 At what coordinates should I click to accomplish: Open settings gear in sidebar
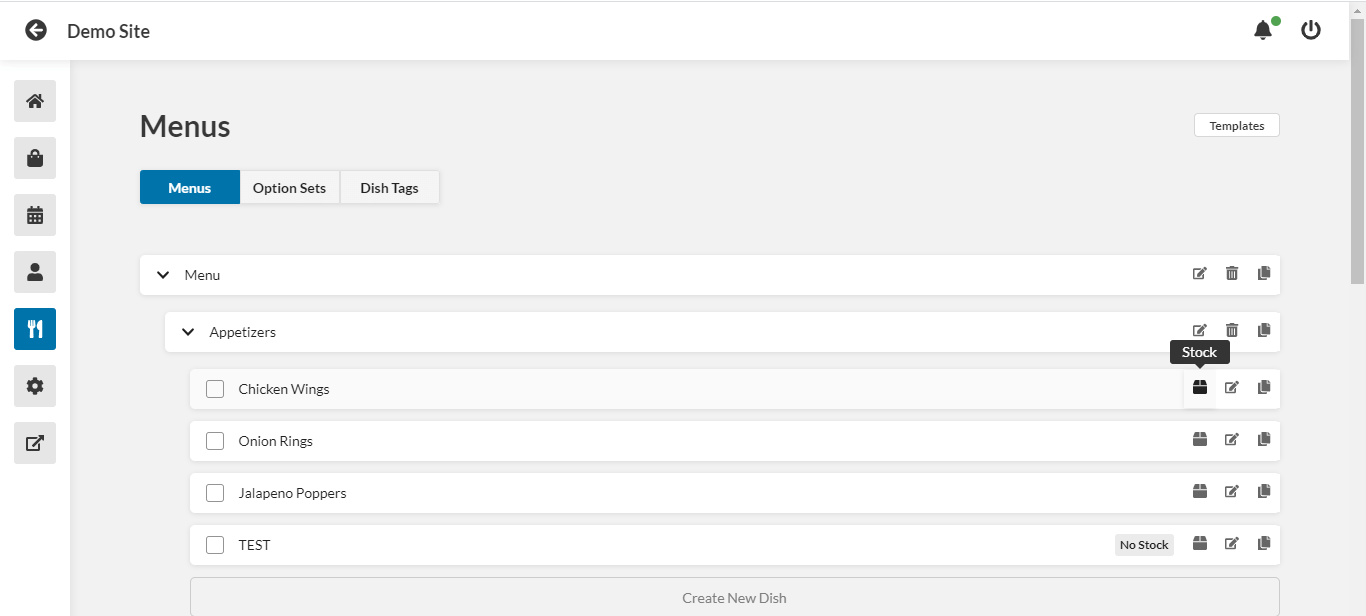tap(35, 386)
